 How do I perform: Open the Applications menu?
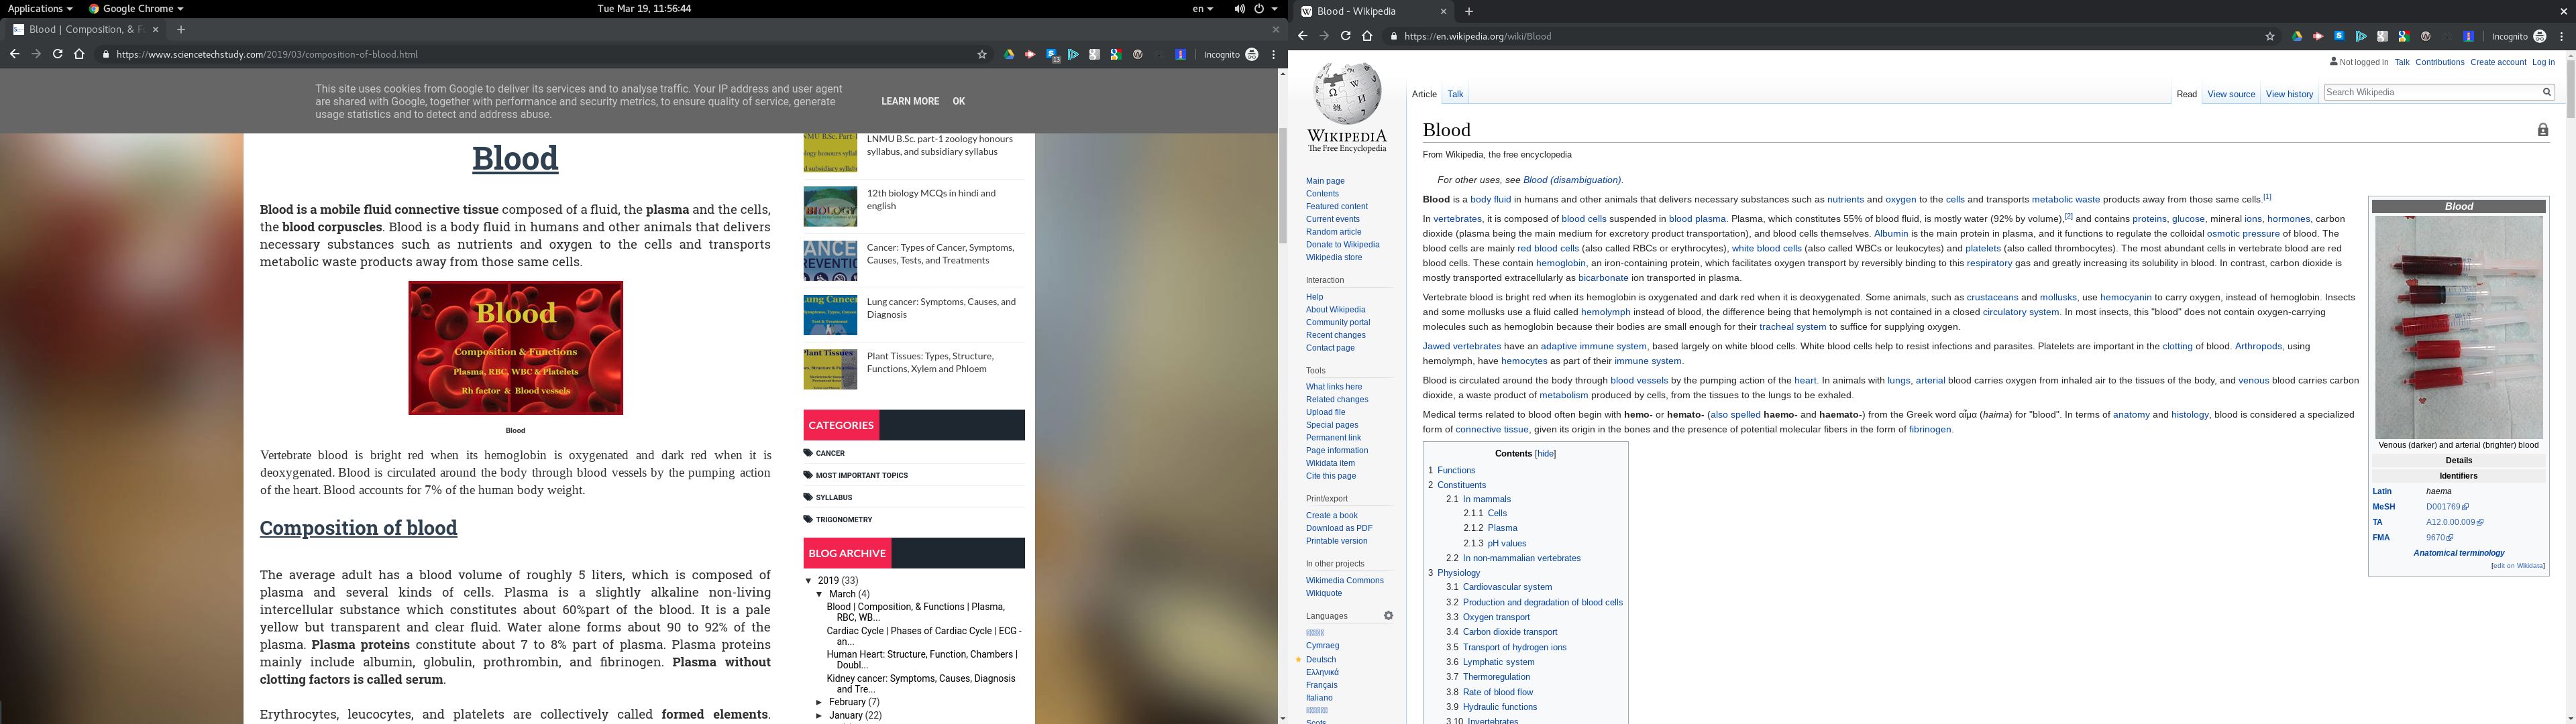pyautogui.click(x=40, y=9)
